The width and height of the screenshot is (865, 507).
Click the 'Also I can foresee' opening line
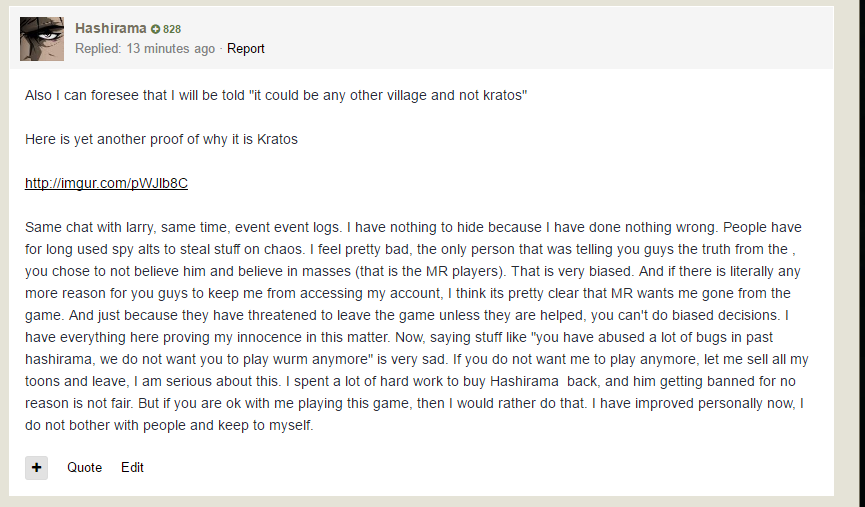275,95
